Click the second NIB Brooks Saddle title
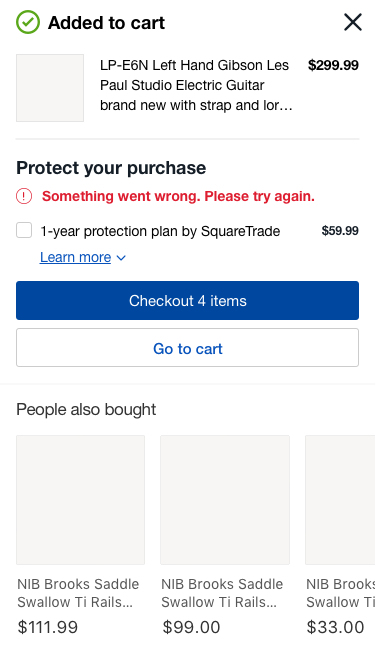 (x=222, y=593)
